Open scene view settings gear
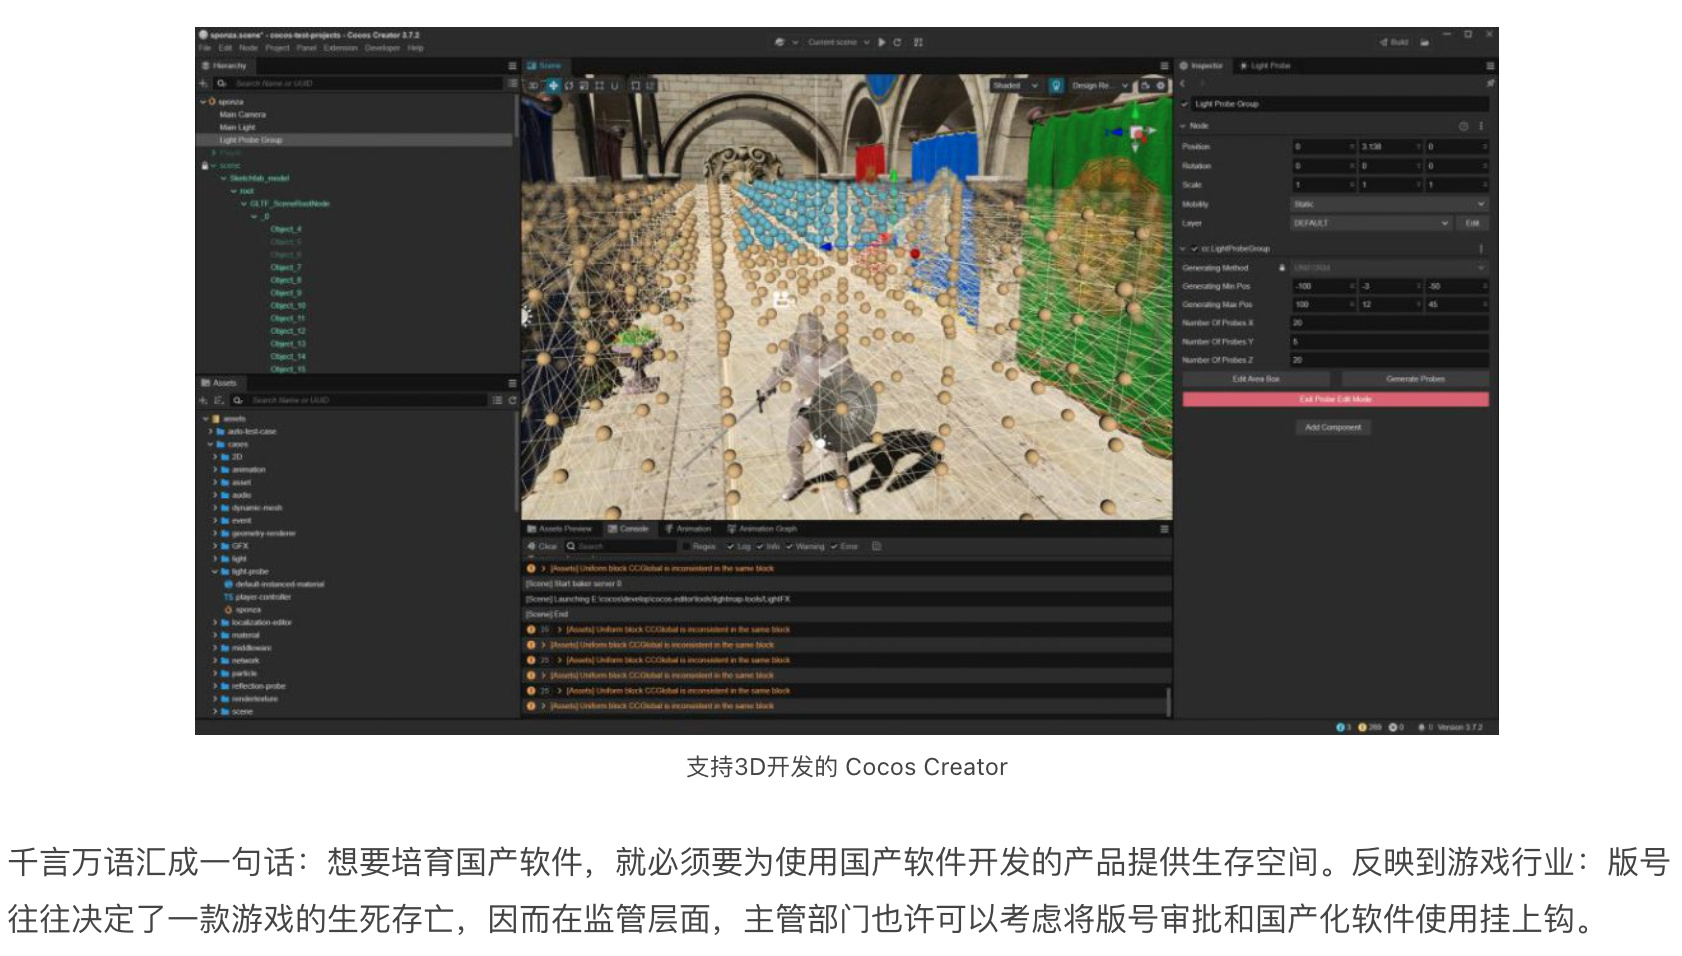1682x956 pixels. coord(1161,86)
